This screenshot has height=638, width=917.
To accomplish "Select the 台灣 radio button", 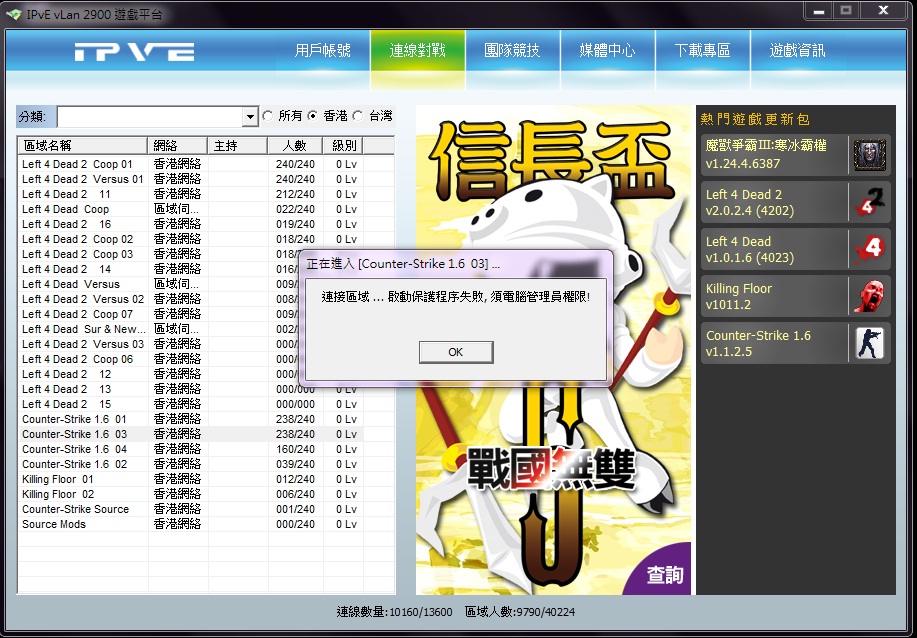I will click(358, 116).
